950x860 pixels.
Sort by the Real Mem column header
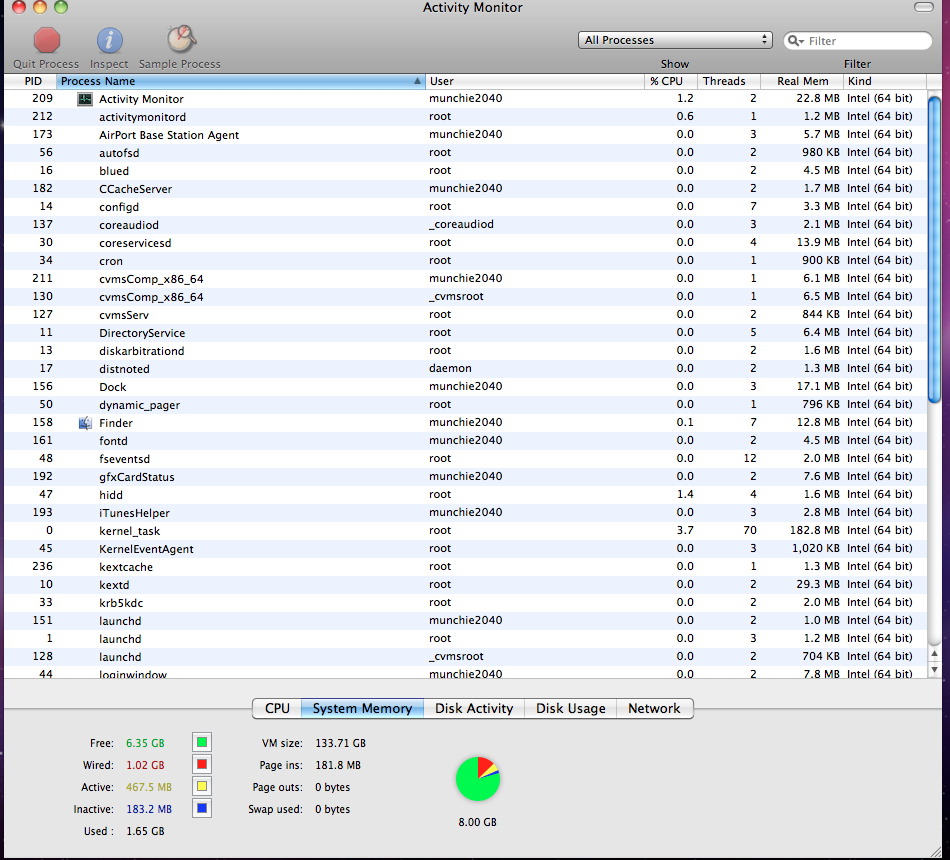point(802,81)
